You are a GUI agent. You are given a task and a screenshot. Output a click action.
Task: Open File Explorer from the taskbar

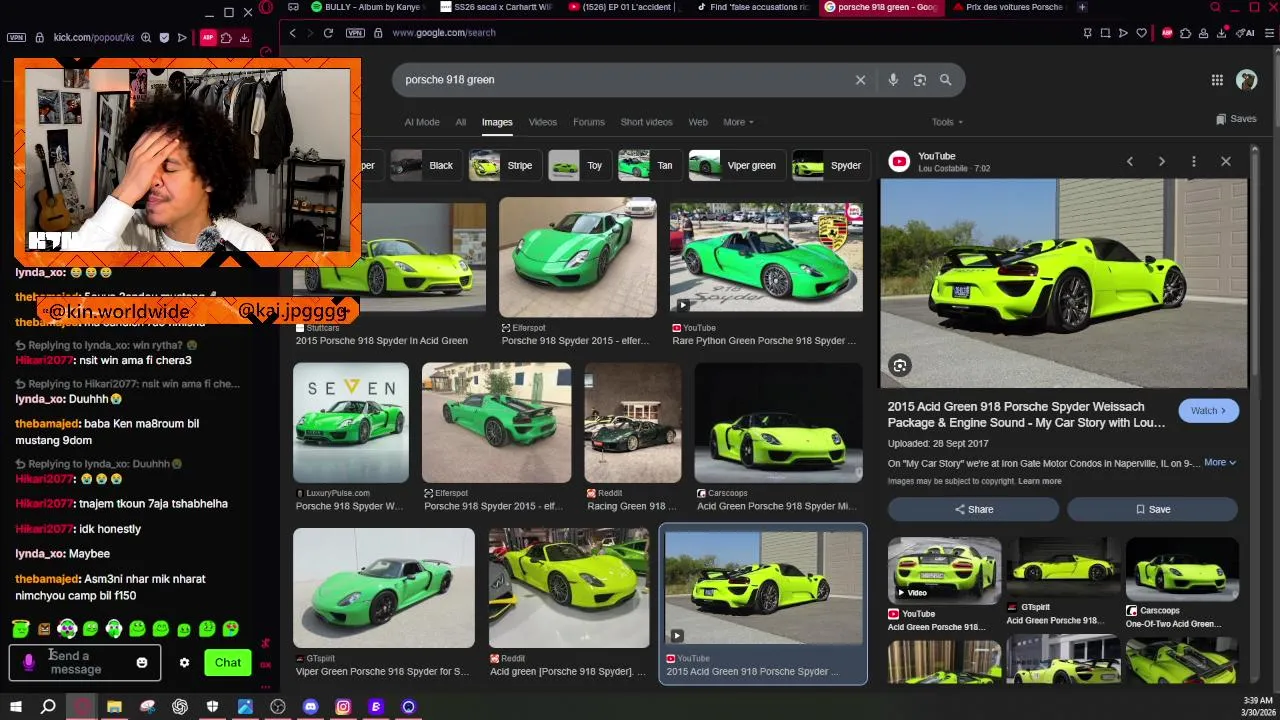(x=114, y=707)
